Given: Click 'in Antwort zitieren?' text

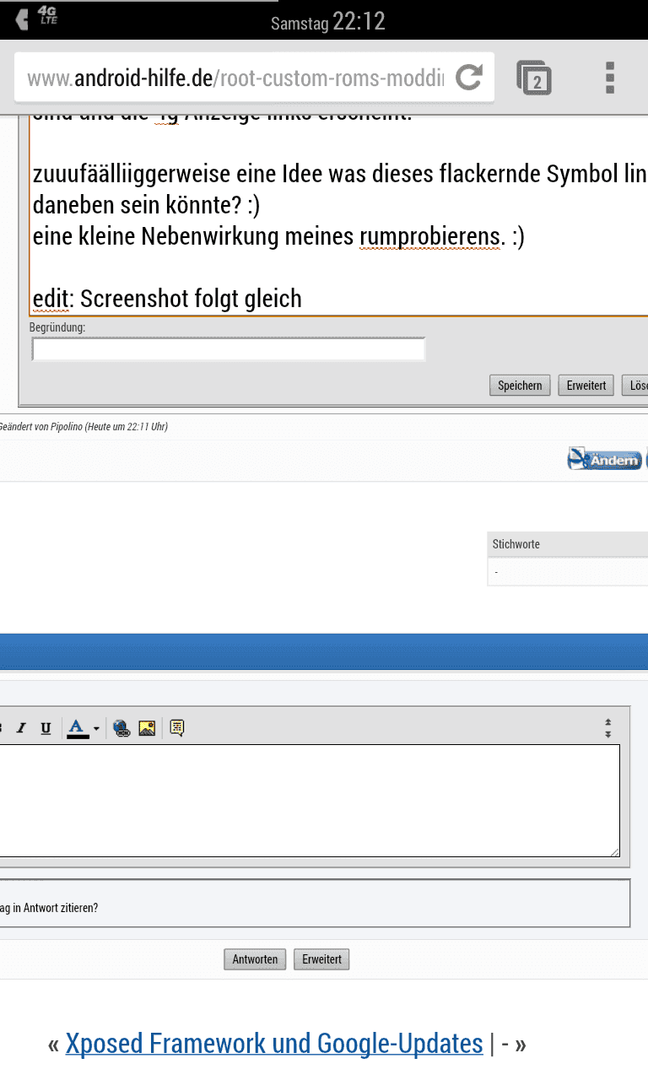Looking at the screenshot, I should click(55, 908).
